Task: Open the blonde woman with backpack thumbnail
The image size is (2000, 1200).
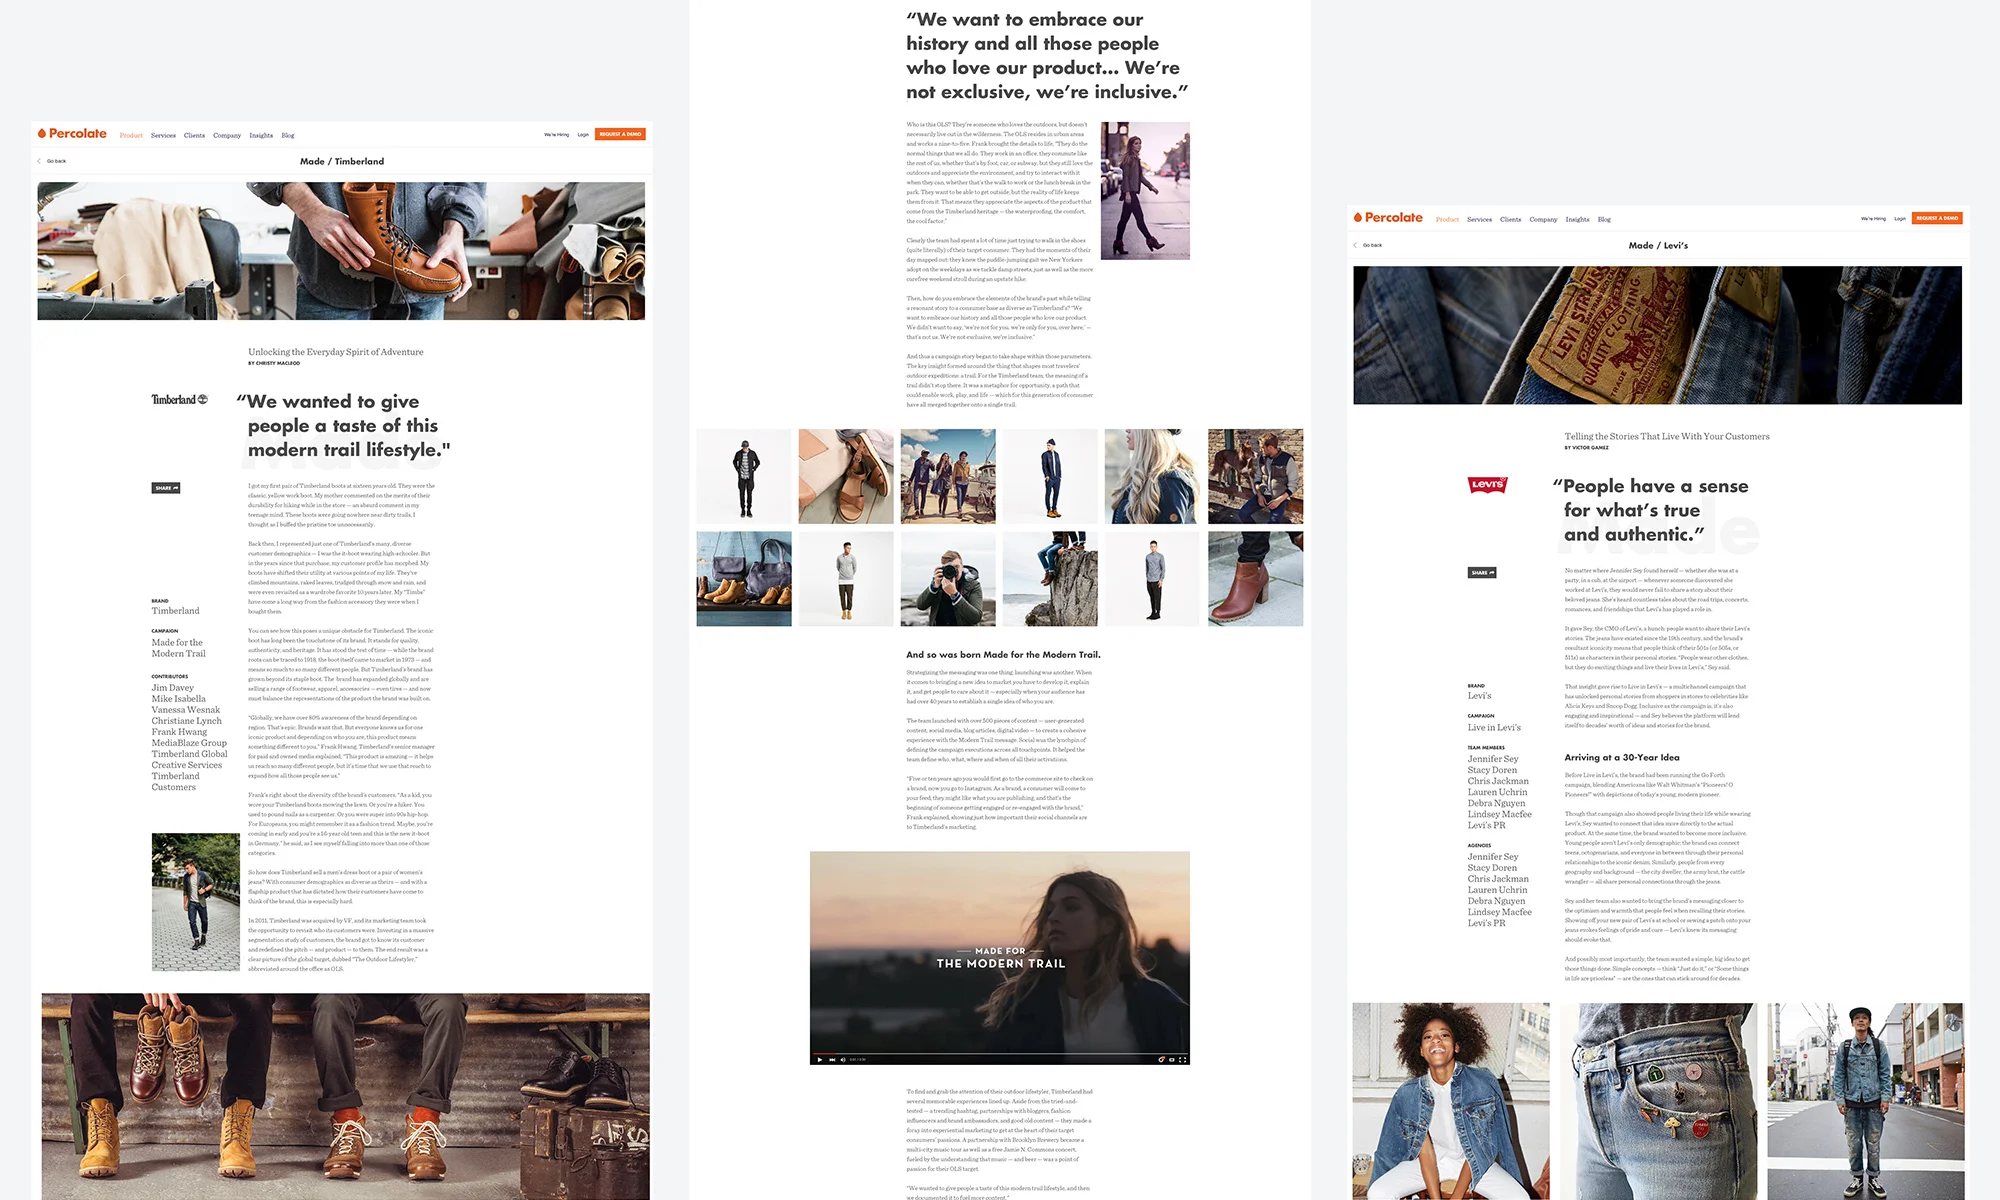Action: [1152, 476]
